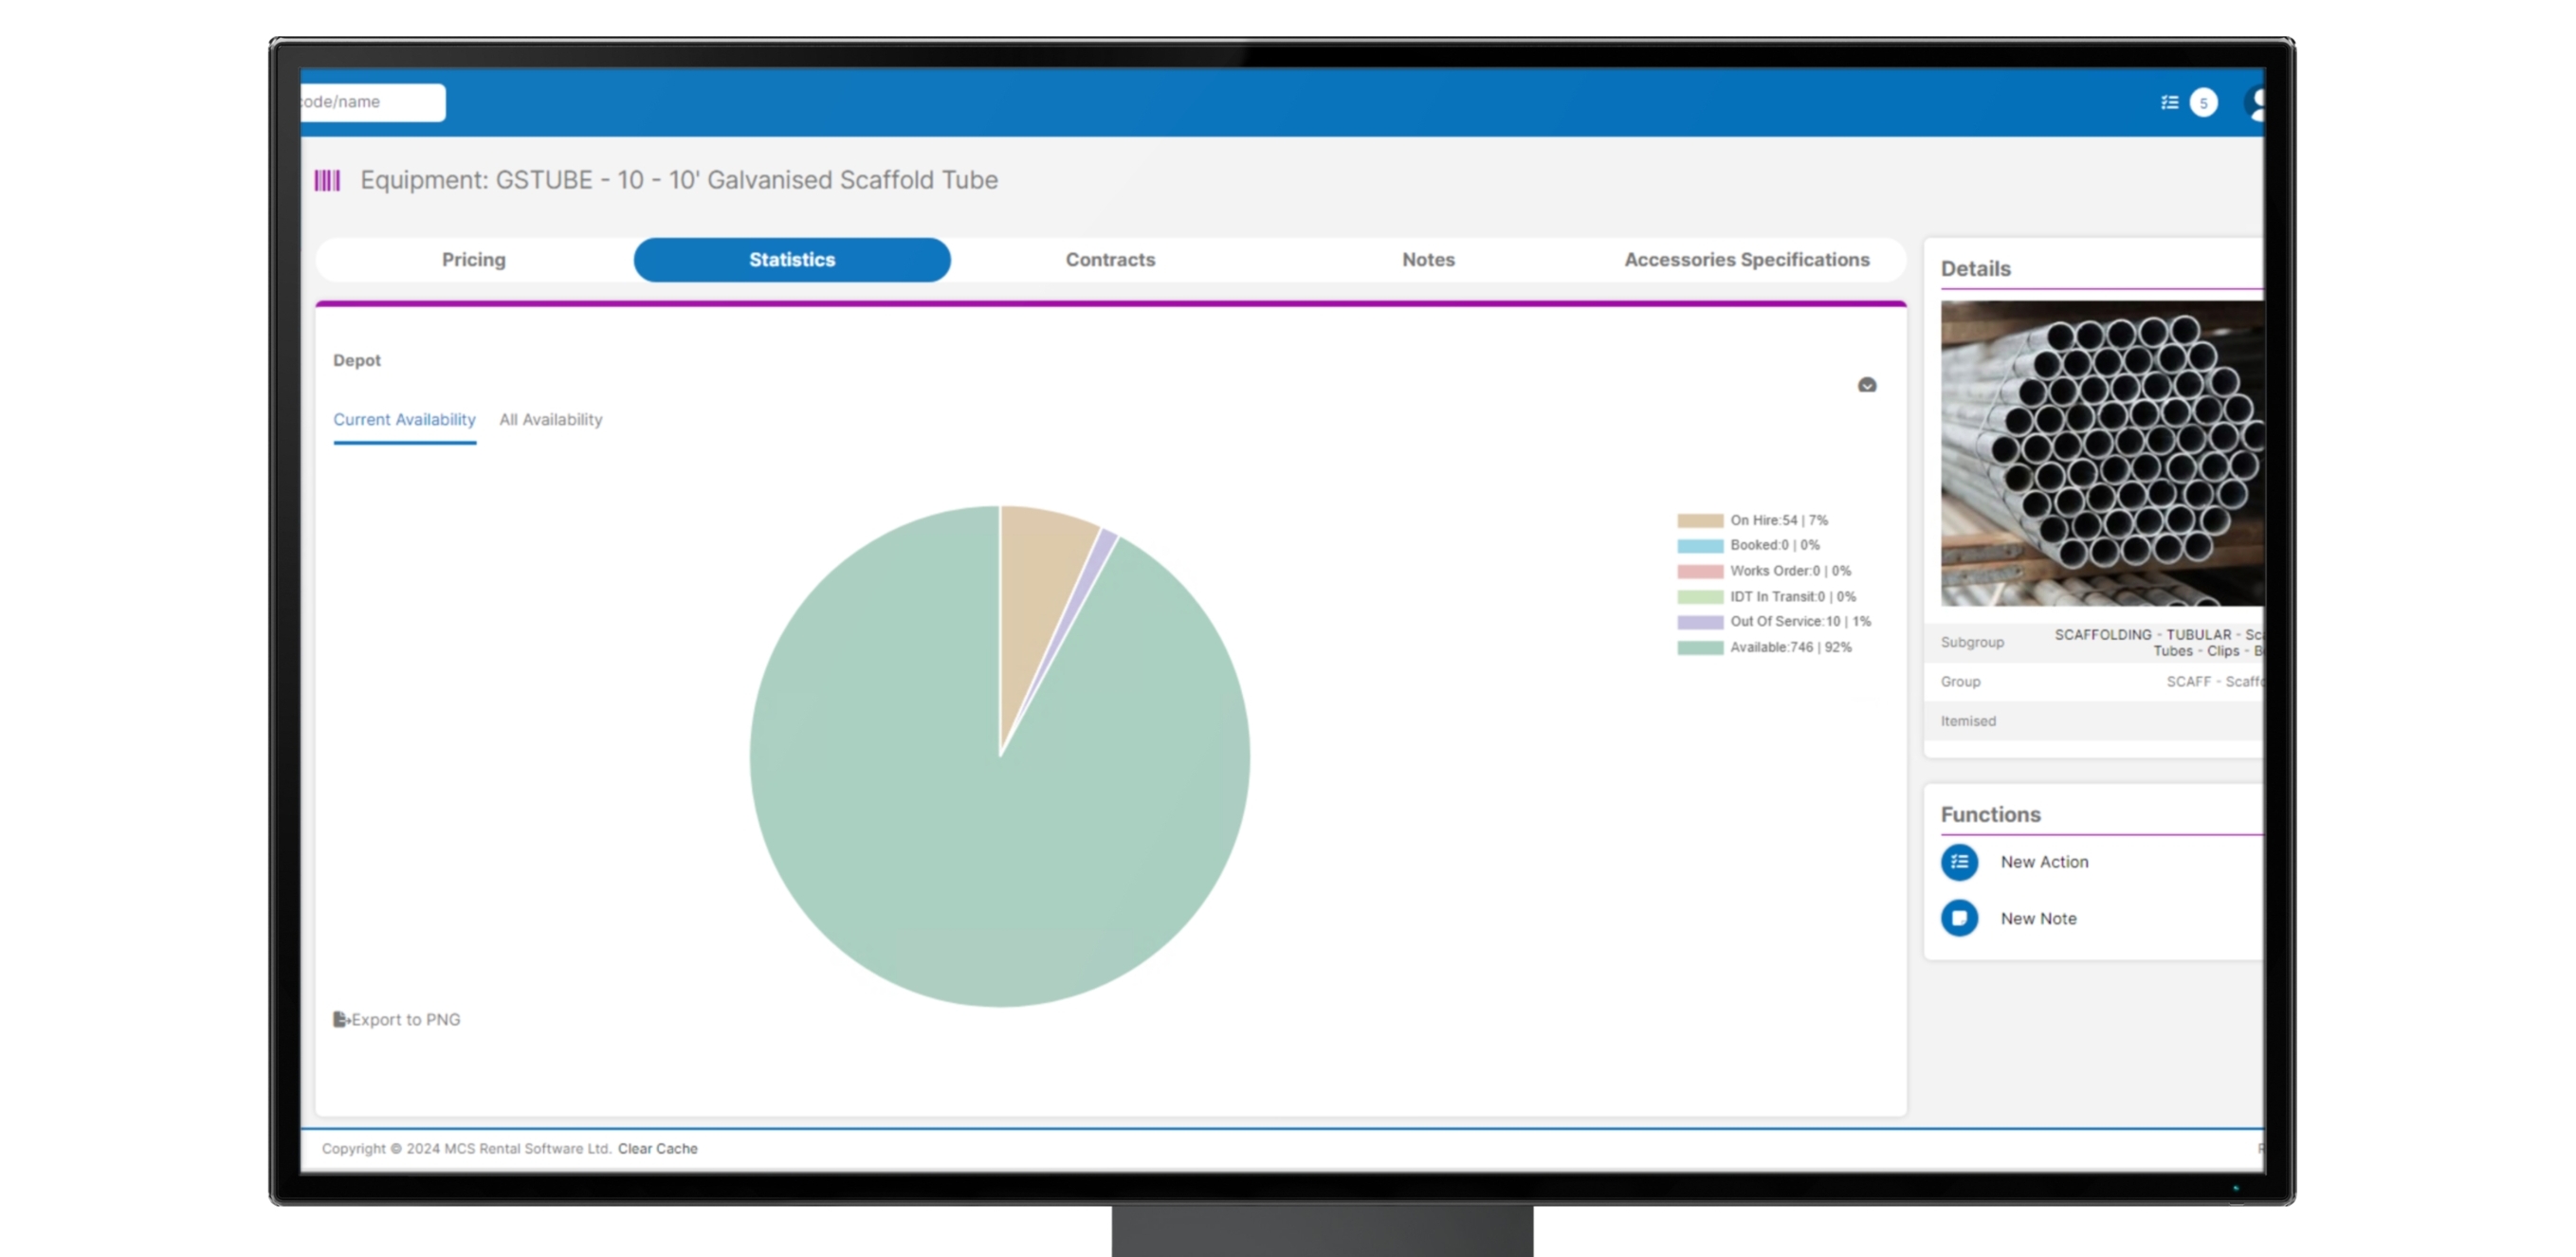This screenshot has width=2576, height=1257.
Task: Click the Clear Cache link in footer
Action: (657, 1149)
